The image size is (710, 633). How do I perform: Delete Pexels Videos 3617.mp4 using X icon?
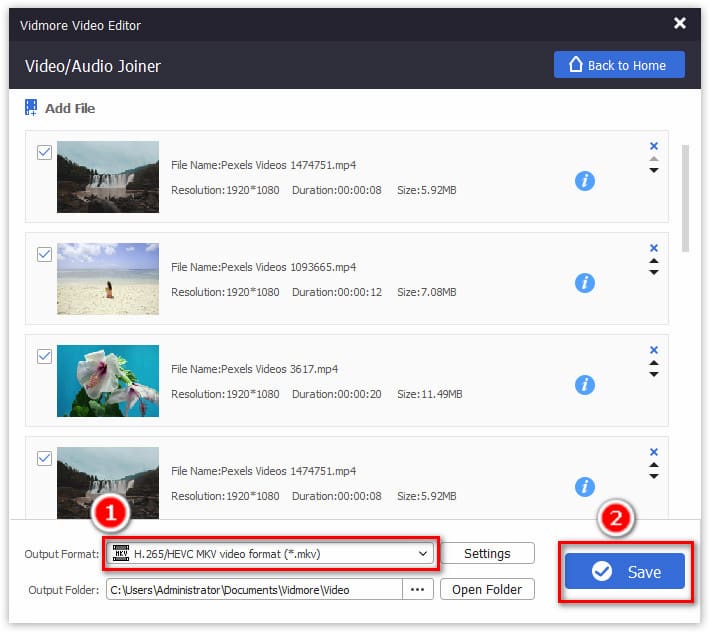pyautogui.click(x=654, y=350)
